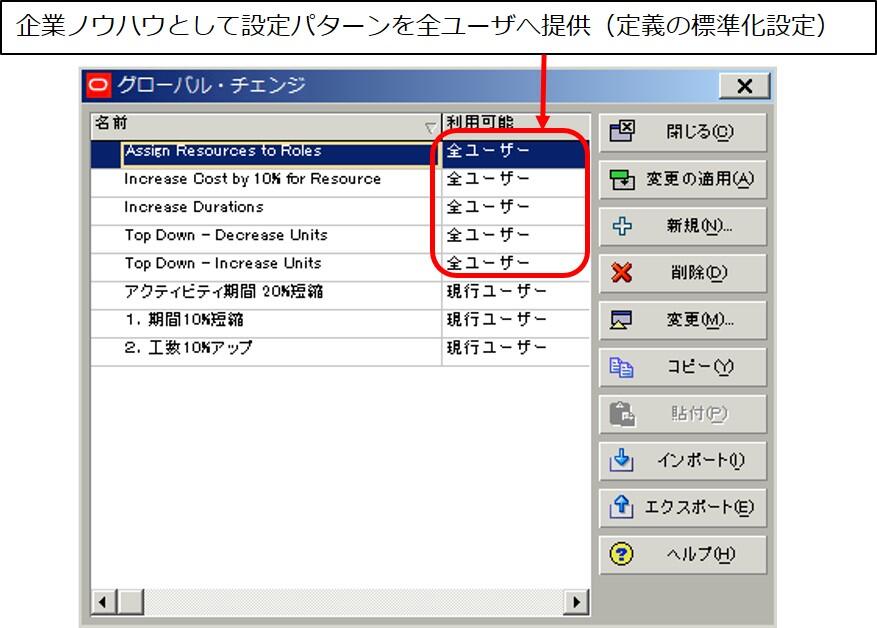The height and width of the screenshot is (628, 877).
Task: Click 全ユーザー cell for Increase Durations
Action: click(516, 211)
